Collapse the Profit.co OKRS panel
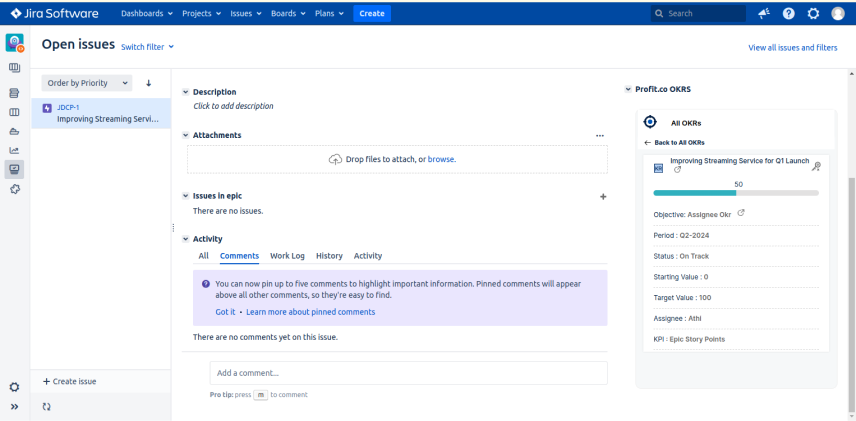The image size is (856, 421). point(628,89)
